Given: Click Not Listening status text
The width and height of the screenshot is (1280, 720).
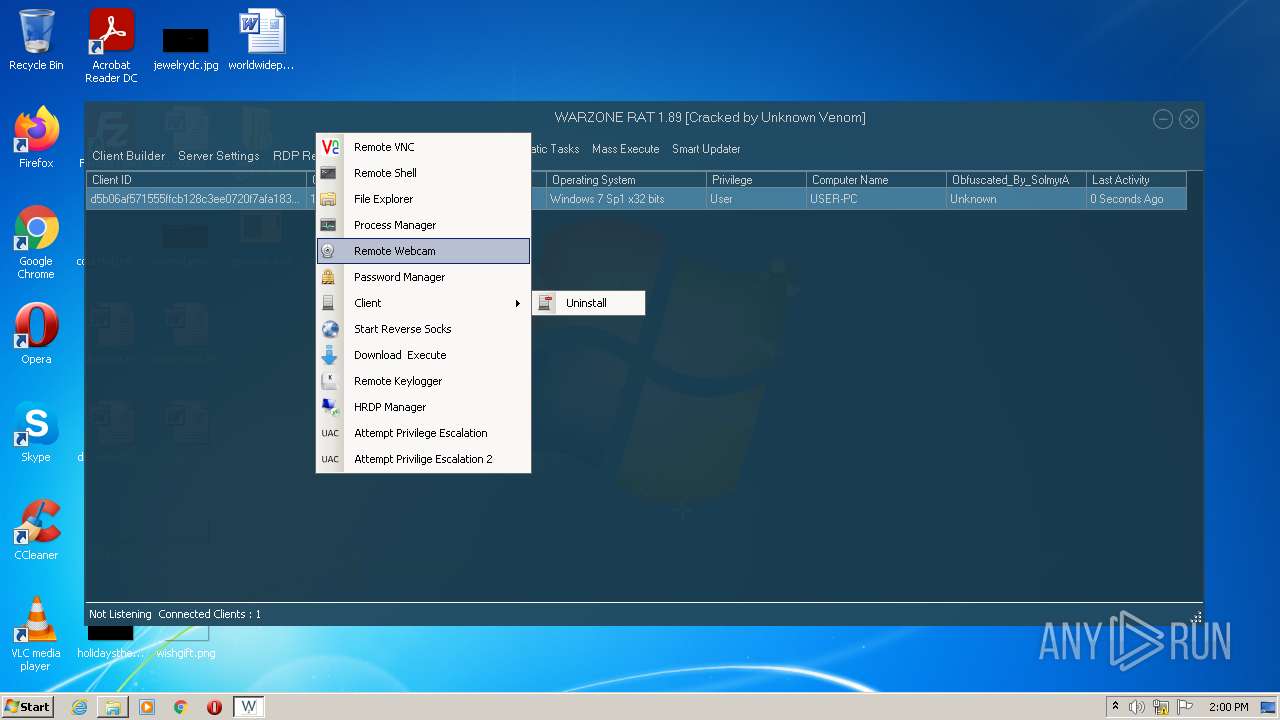Looking at the screenshot, I should pyautogui.click(x=120, y=614).
